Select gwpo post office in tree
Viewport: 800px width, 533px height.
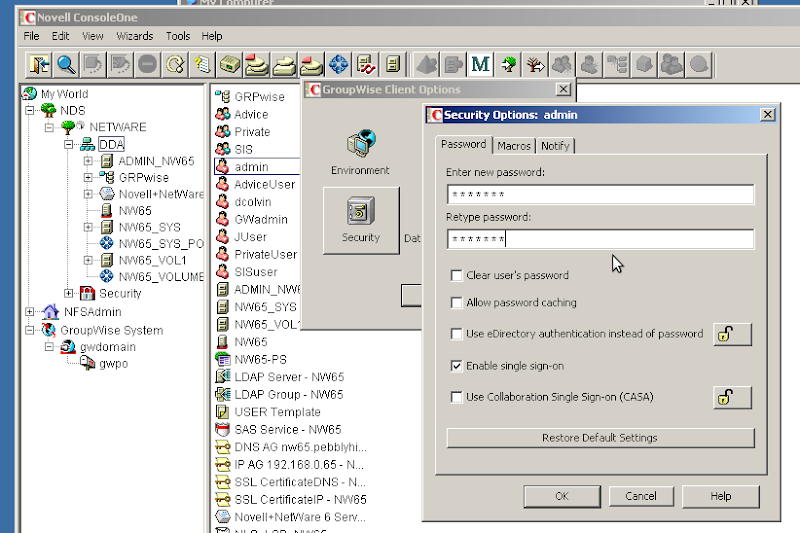click(112, 364)
